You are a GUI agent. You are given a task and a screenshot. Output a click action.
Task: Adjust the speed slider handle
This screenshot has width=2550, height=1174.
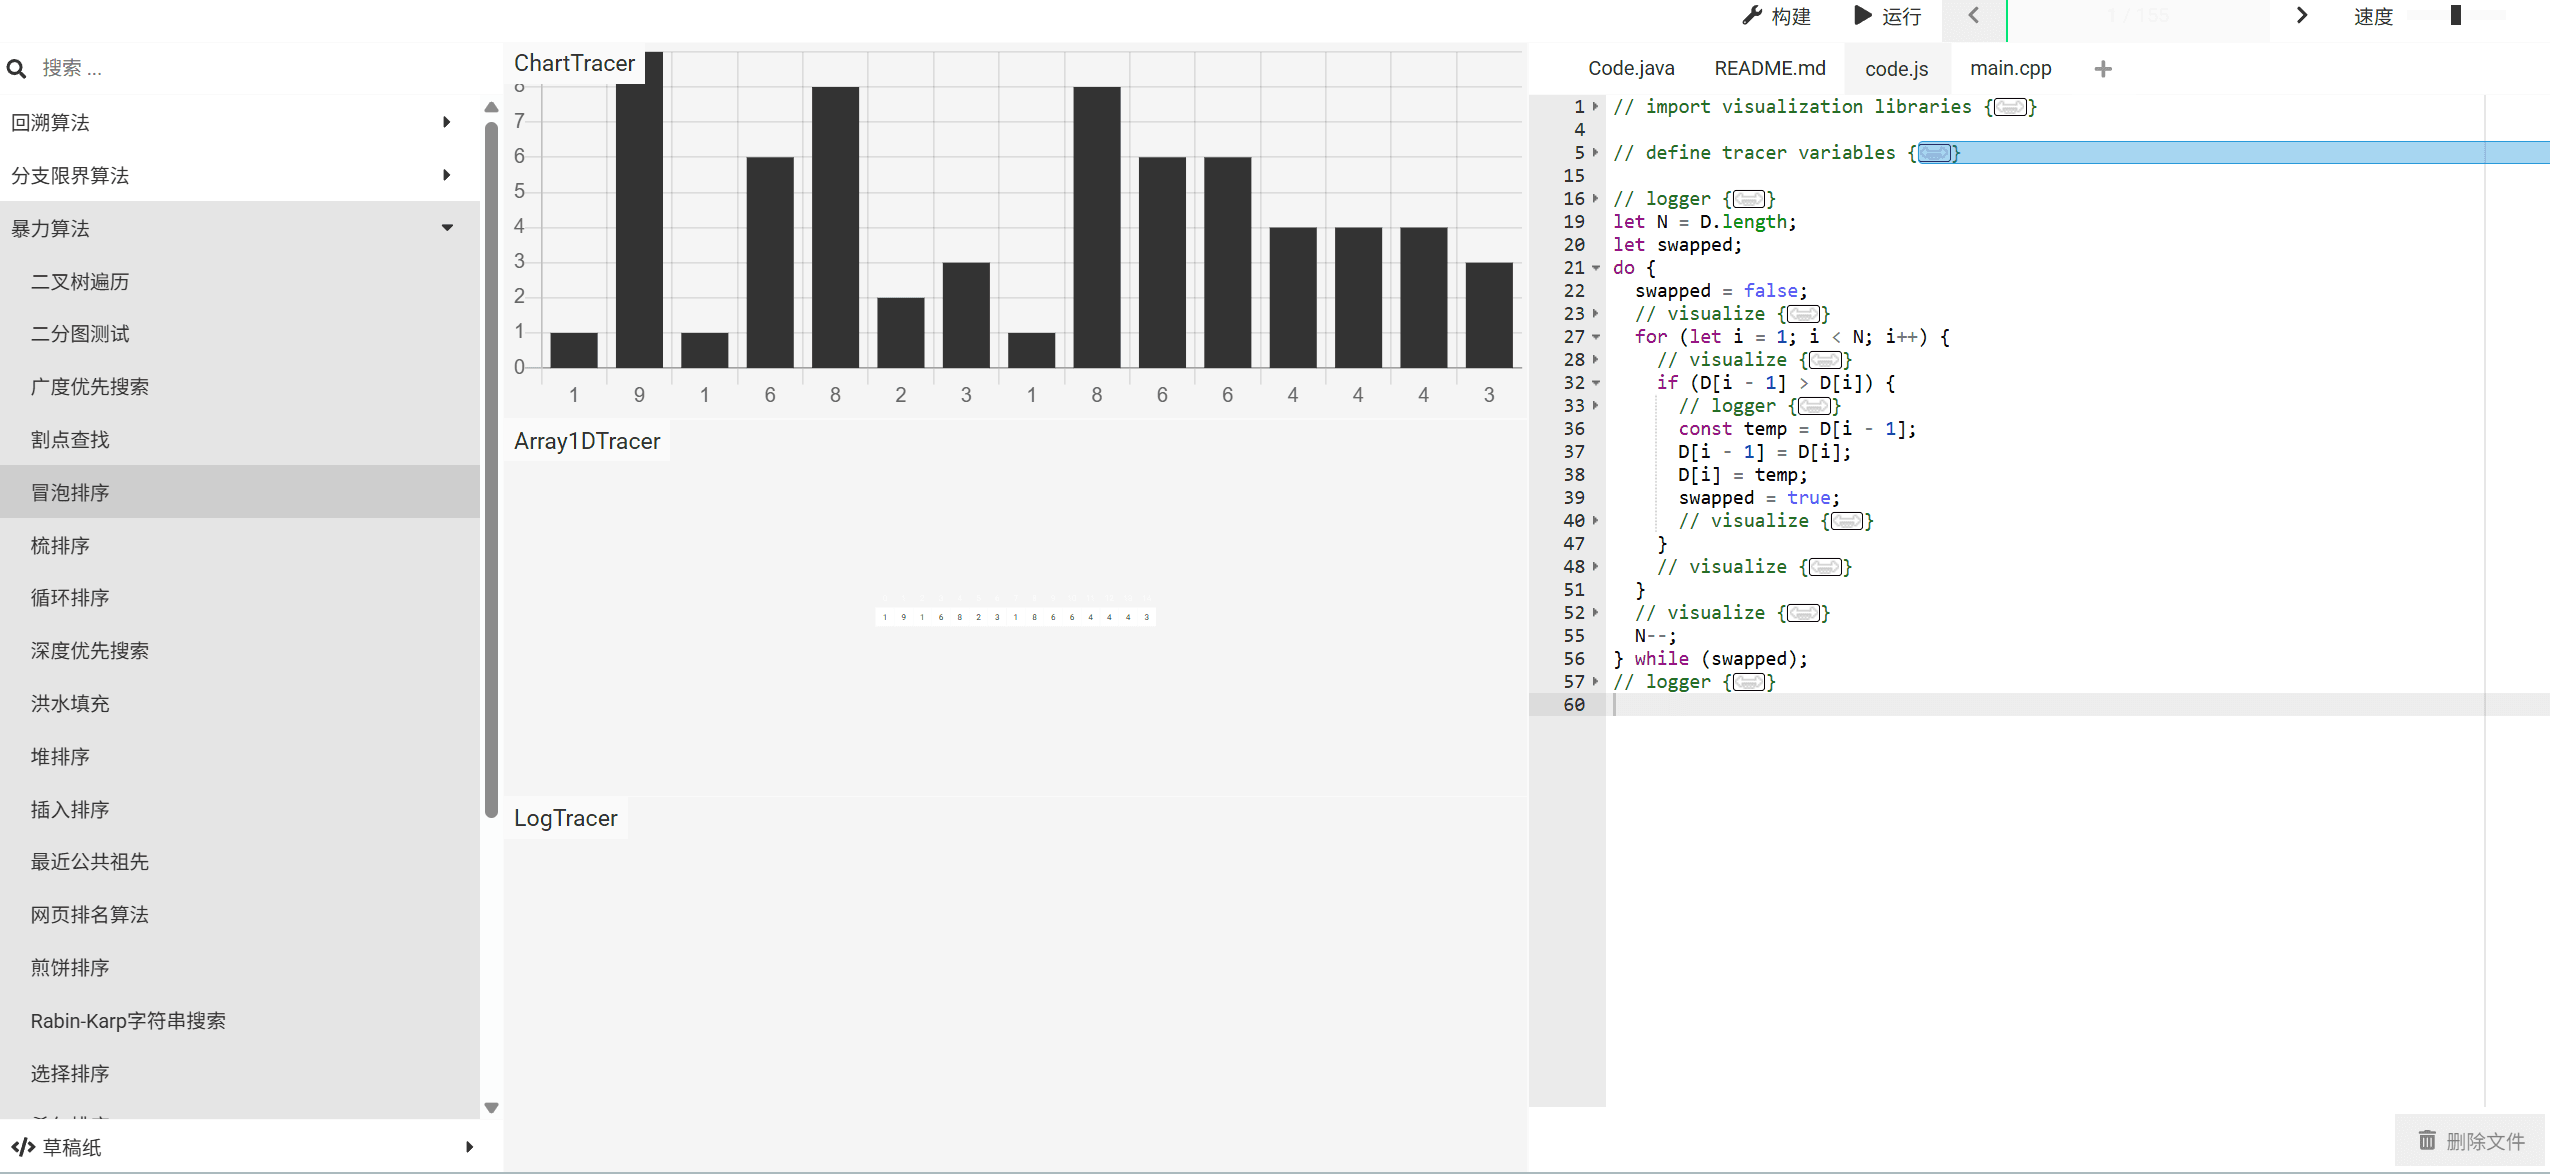[2455, 16]
